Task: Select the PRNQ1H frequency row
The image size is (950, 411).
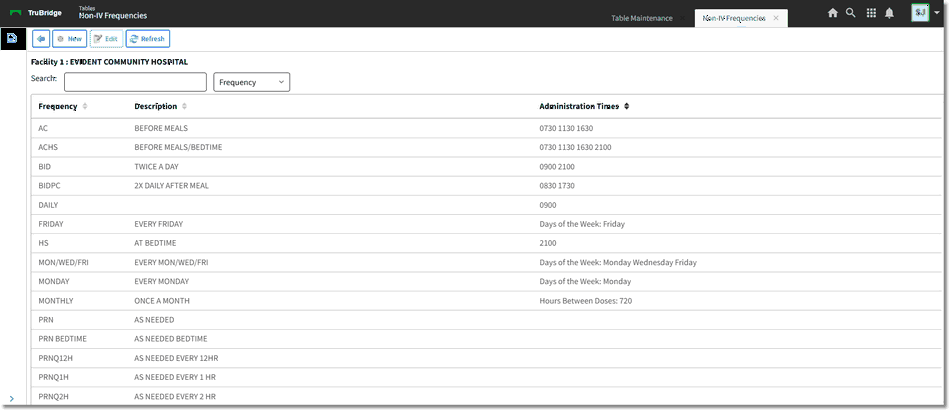Action: pos(487,377)
